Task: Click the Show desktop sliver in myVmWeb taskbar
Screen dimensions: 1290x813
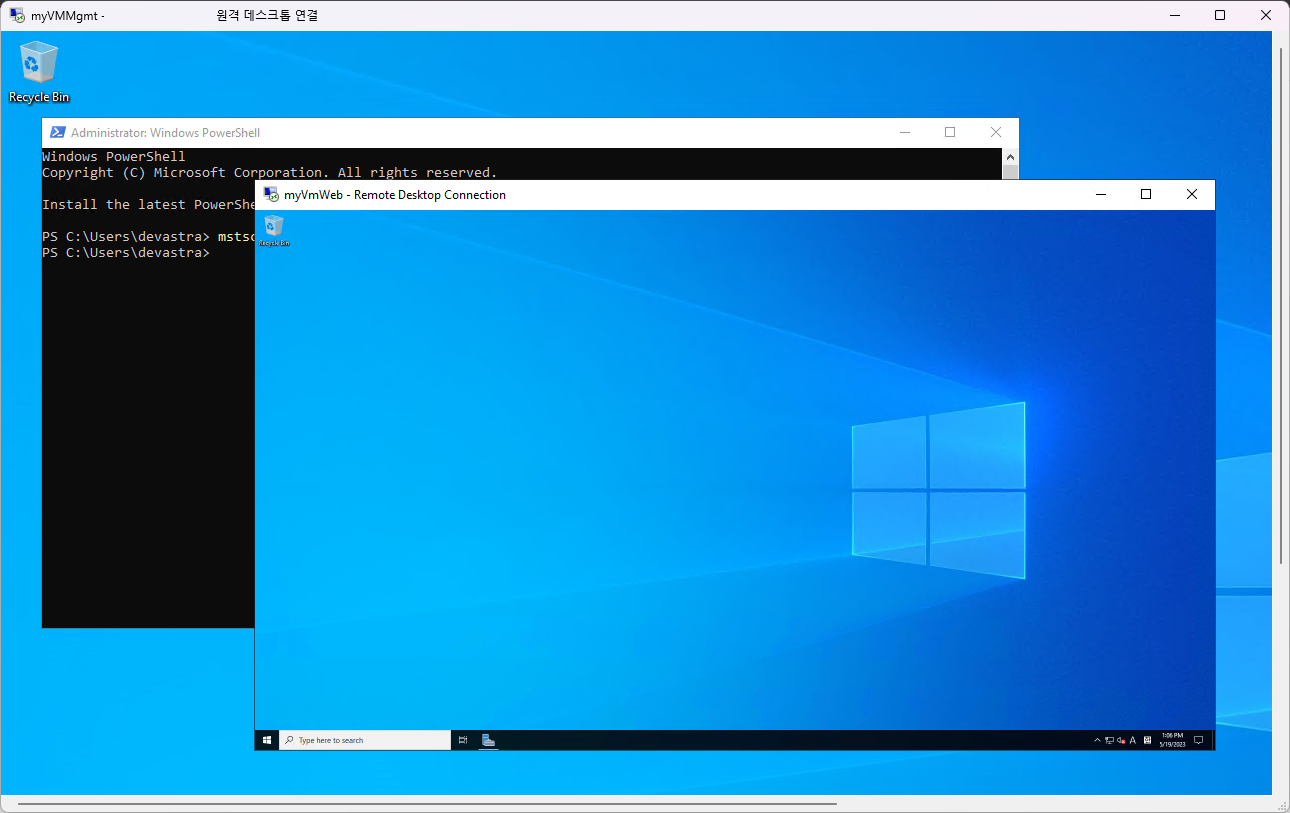Action: (1213, 740)
